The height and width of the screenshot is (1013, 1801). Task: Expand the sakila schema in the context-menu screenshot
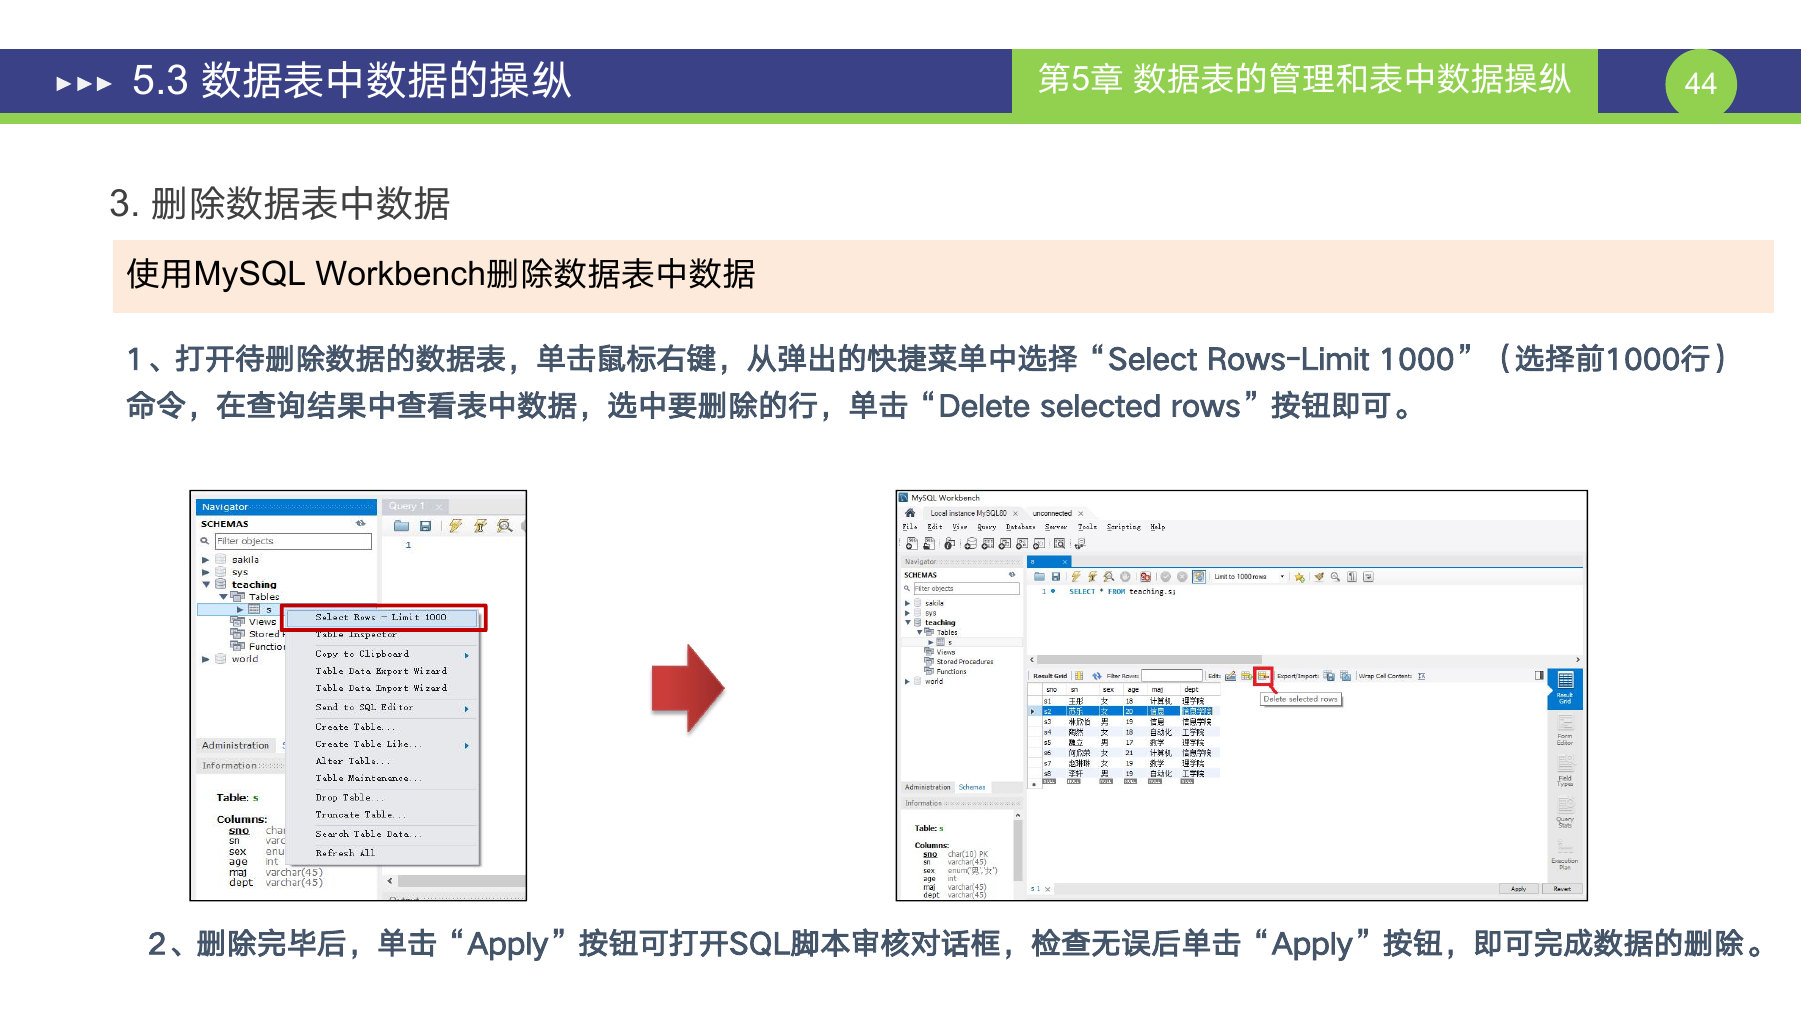tap(206, 560)
